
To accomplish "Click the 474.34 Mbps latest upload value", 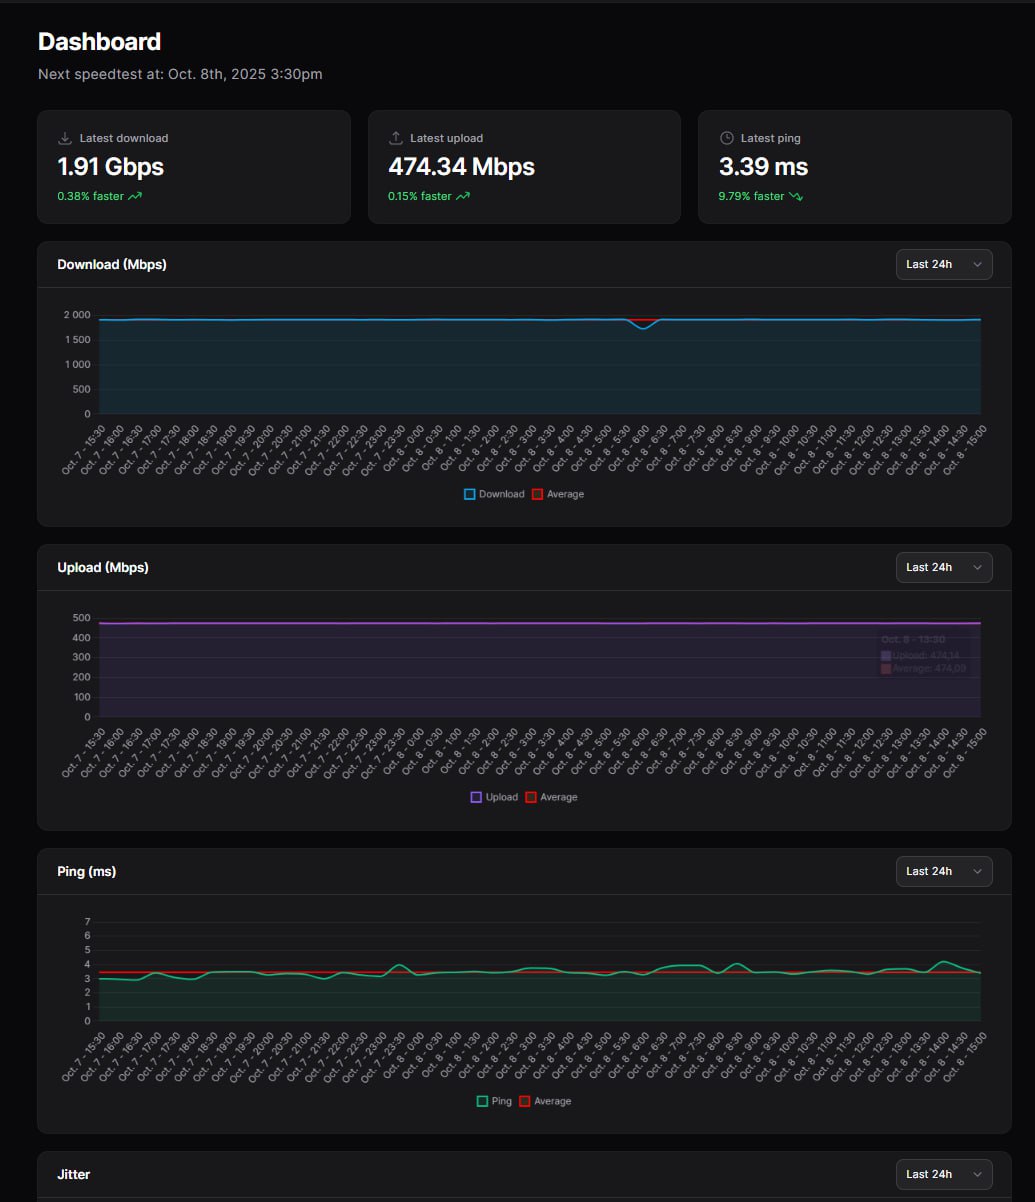I will tap(461, 167).
